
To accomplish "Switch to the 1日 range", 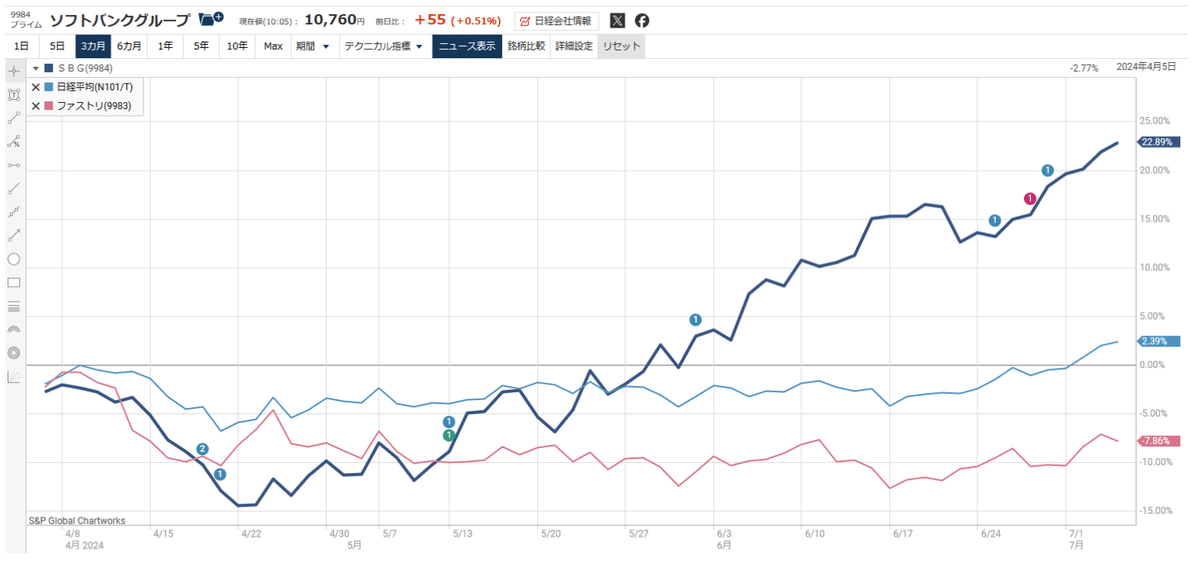I will [22, 46].
